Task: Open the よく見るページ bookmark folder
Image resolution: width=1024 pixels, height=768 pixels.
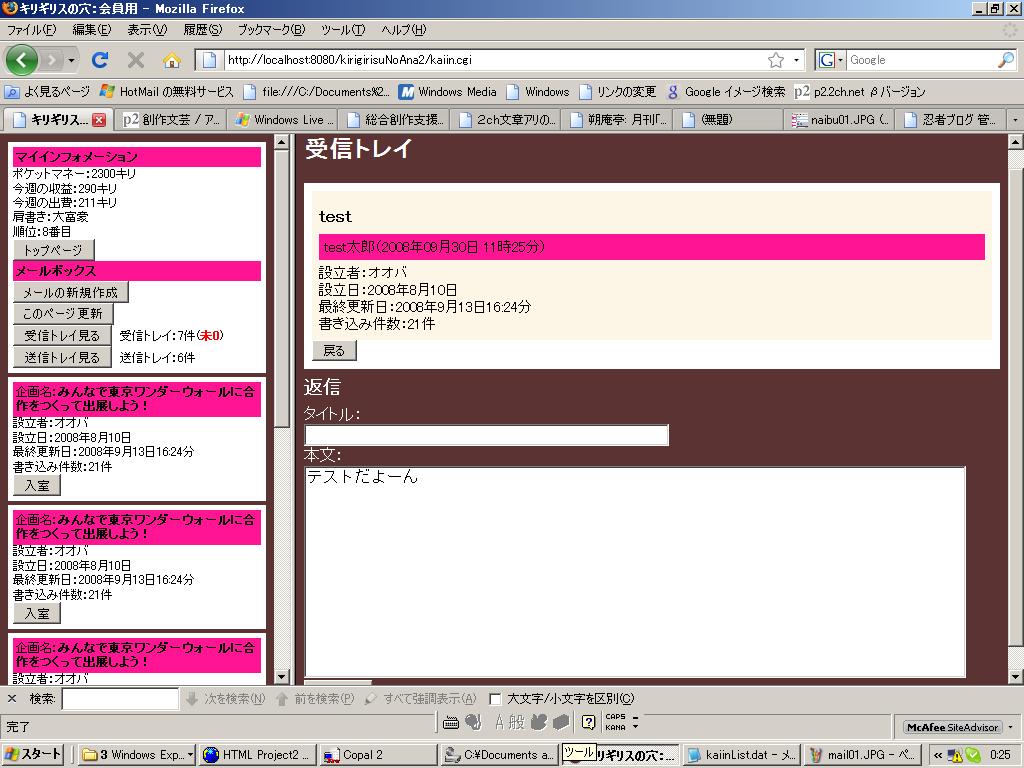Action: pos(47,91)
